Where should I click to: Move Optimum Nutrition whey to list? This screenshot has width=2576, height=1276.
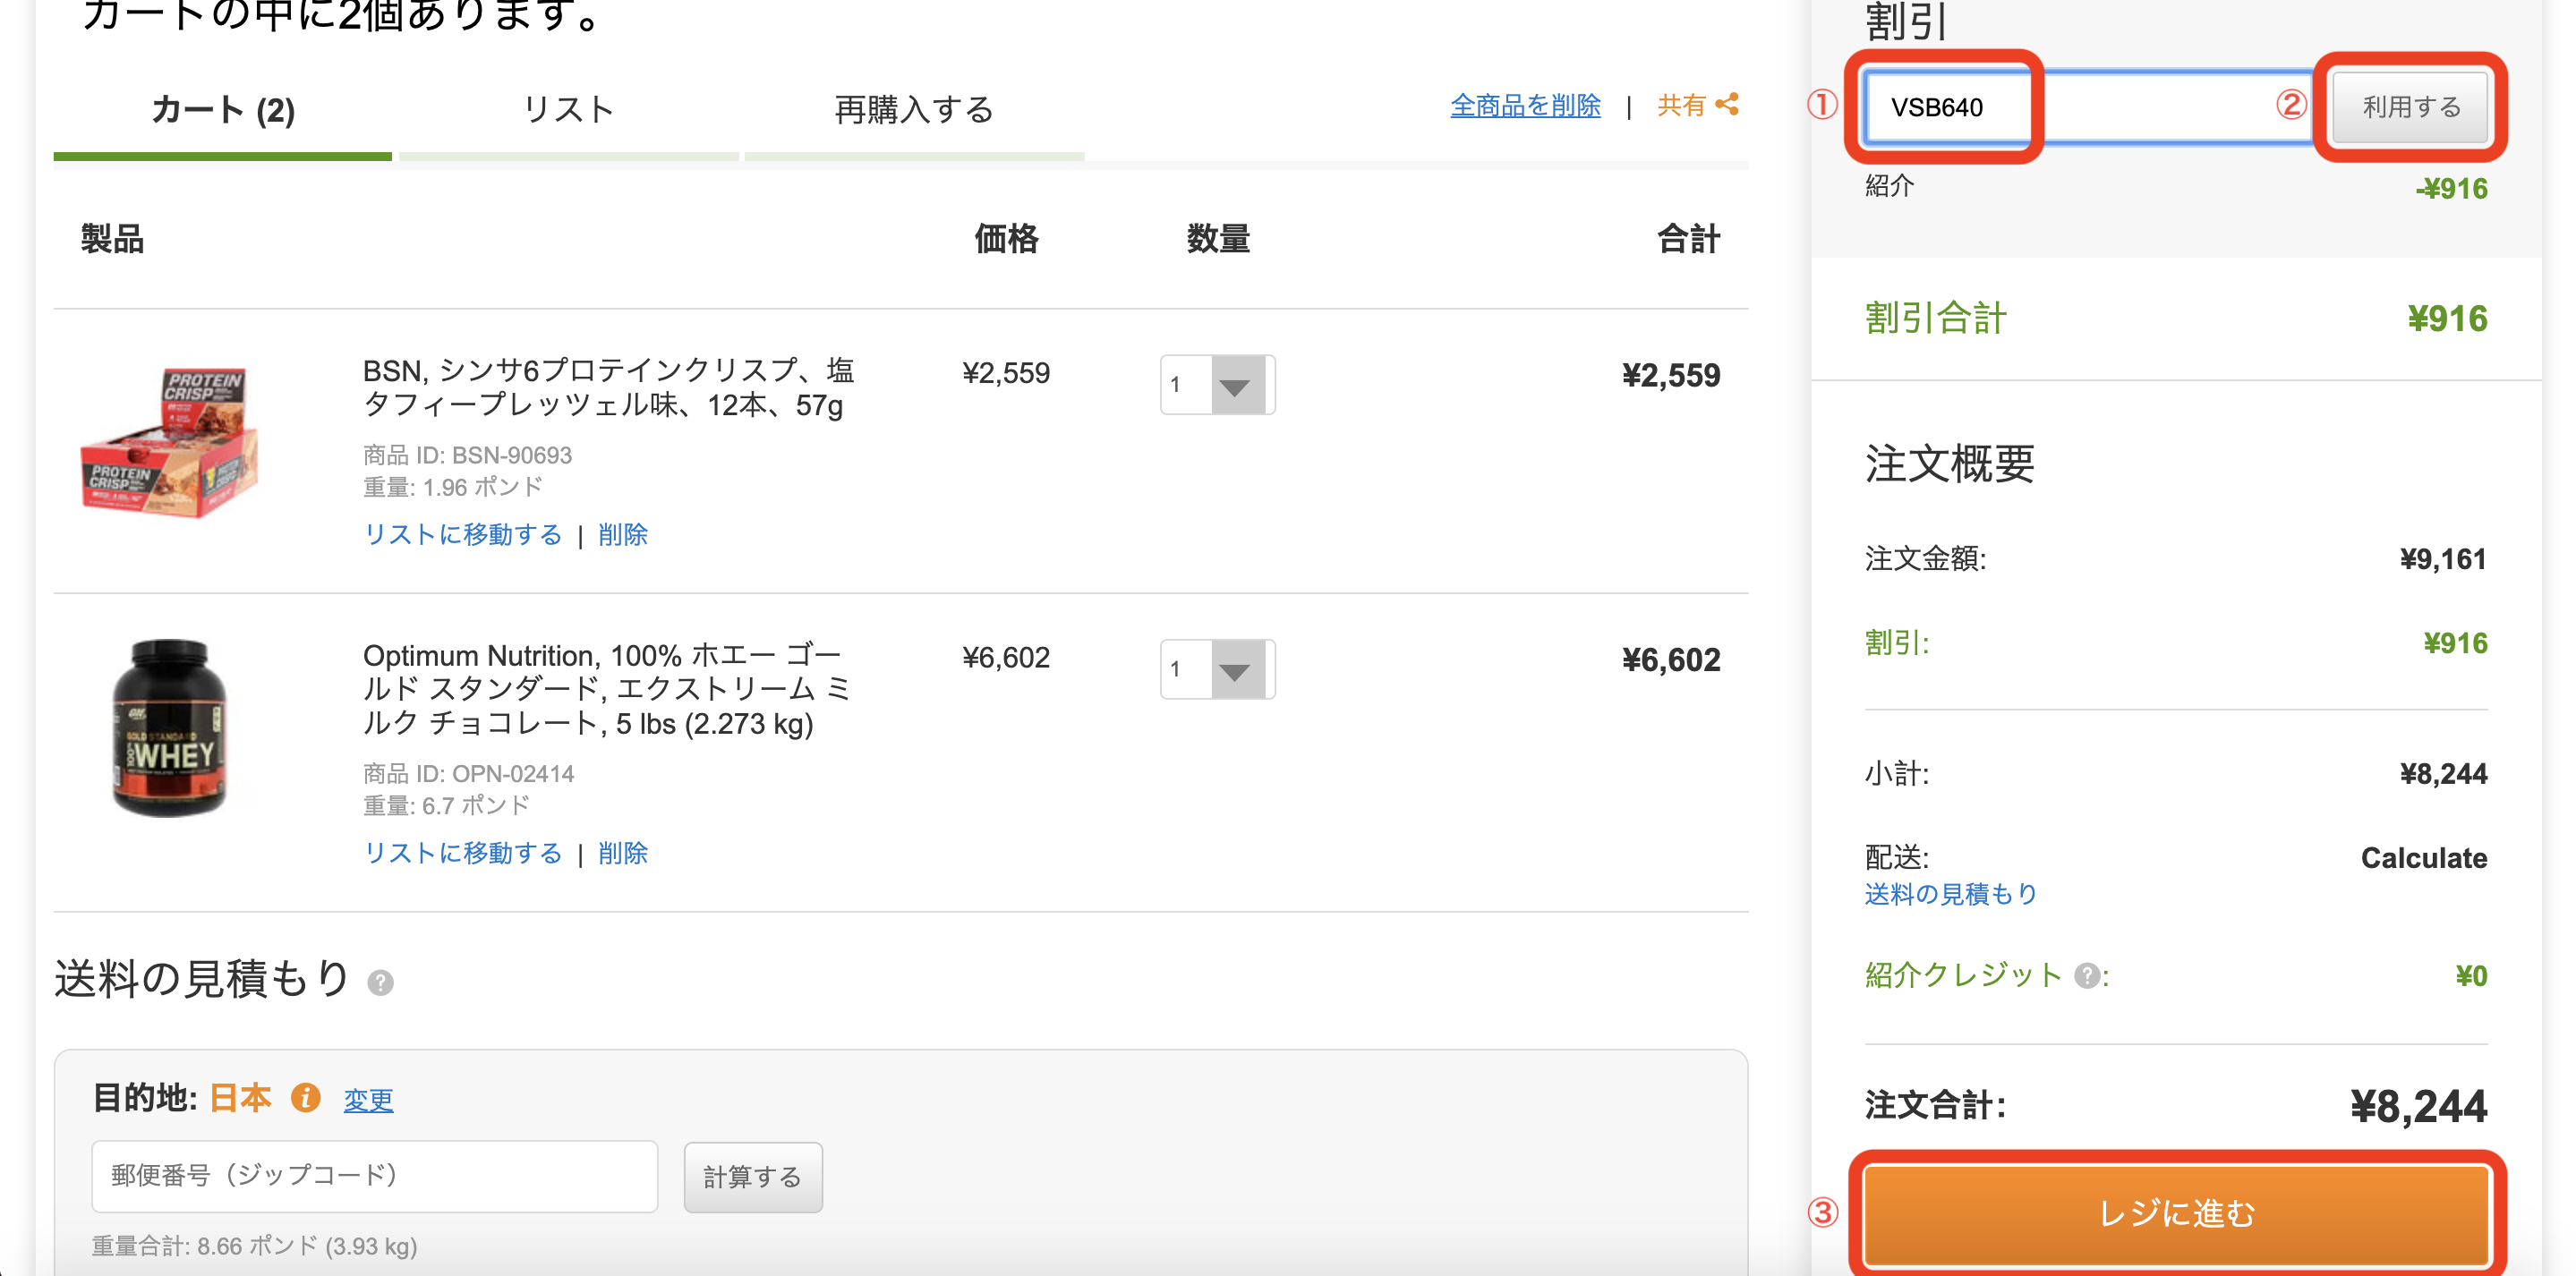pos(463,853)
